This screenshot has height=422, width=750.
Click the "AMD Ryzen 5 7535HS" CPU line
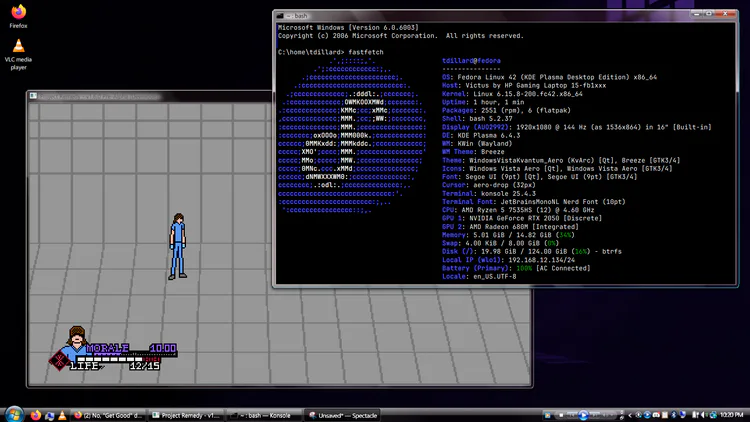(518, 210)
